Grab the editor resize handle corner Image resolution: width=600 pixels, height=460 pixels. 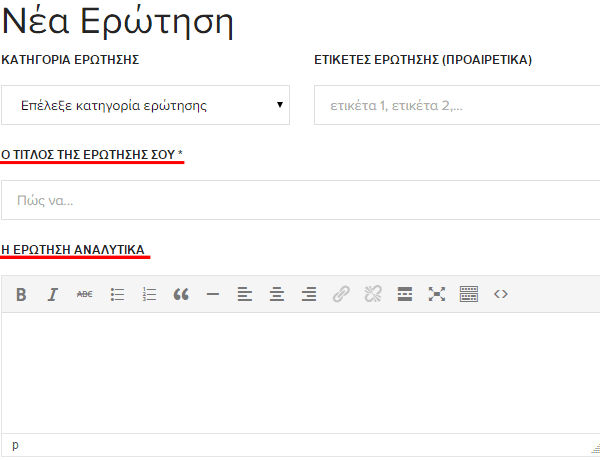(x=596, y=448)
